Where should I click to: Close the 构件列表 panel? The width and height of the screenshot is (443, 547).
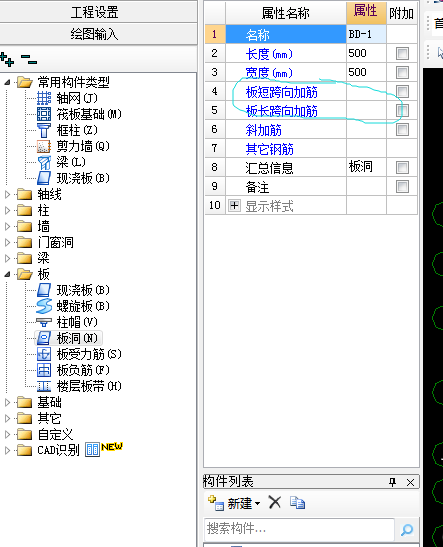pyautogui.click(x=410, y=482)
